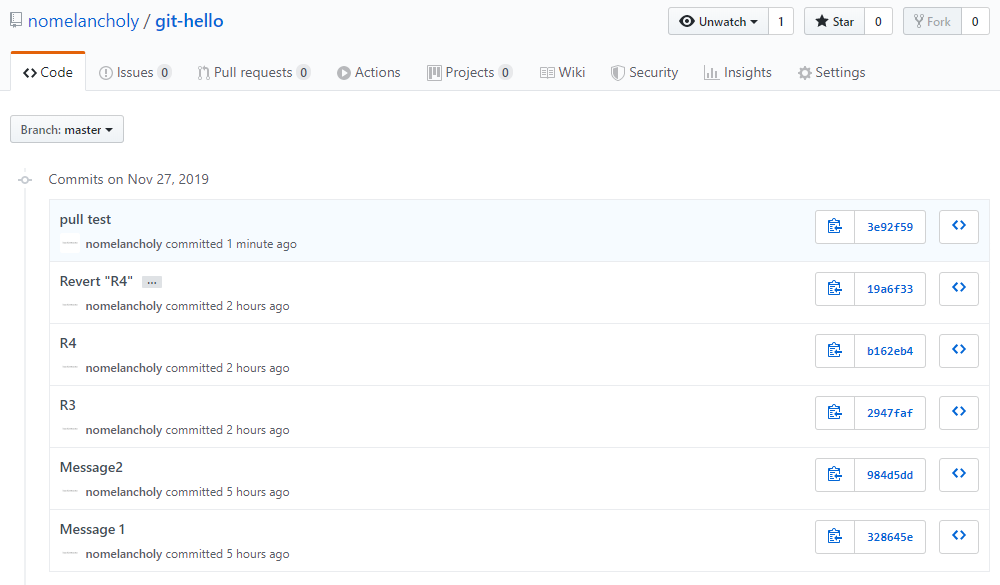Copy full SHA for commit 328645e
Viewport: 1000px width, 585px height.
835,537
